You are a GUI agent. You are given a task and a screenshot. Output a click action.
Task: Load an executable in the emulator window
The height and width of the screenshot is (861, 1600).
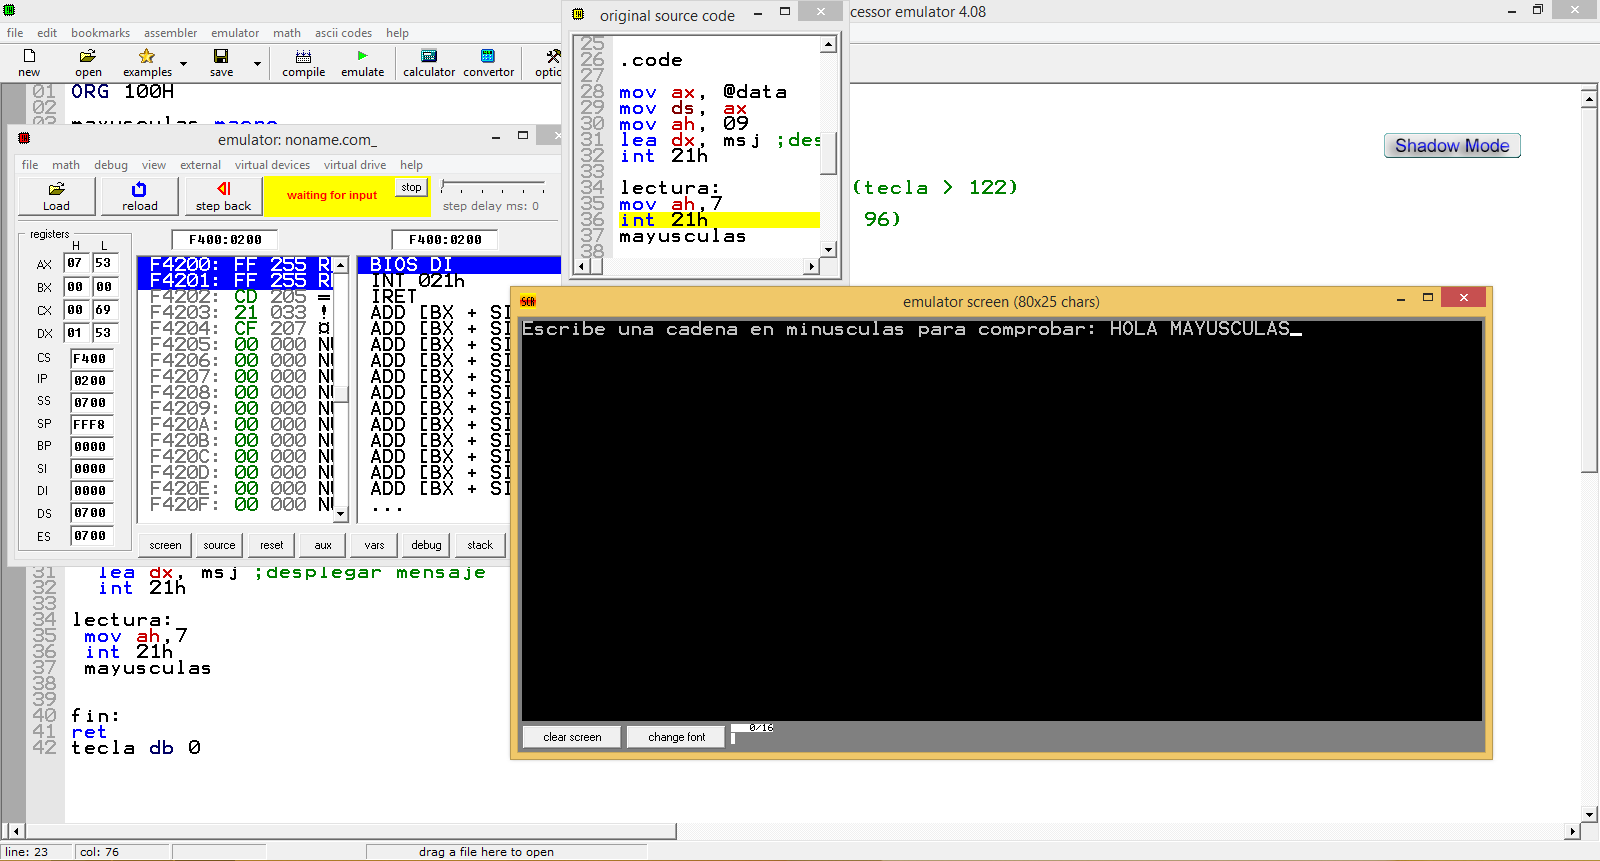click(x=57, y=196)
